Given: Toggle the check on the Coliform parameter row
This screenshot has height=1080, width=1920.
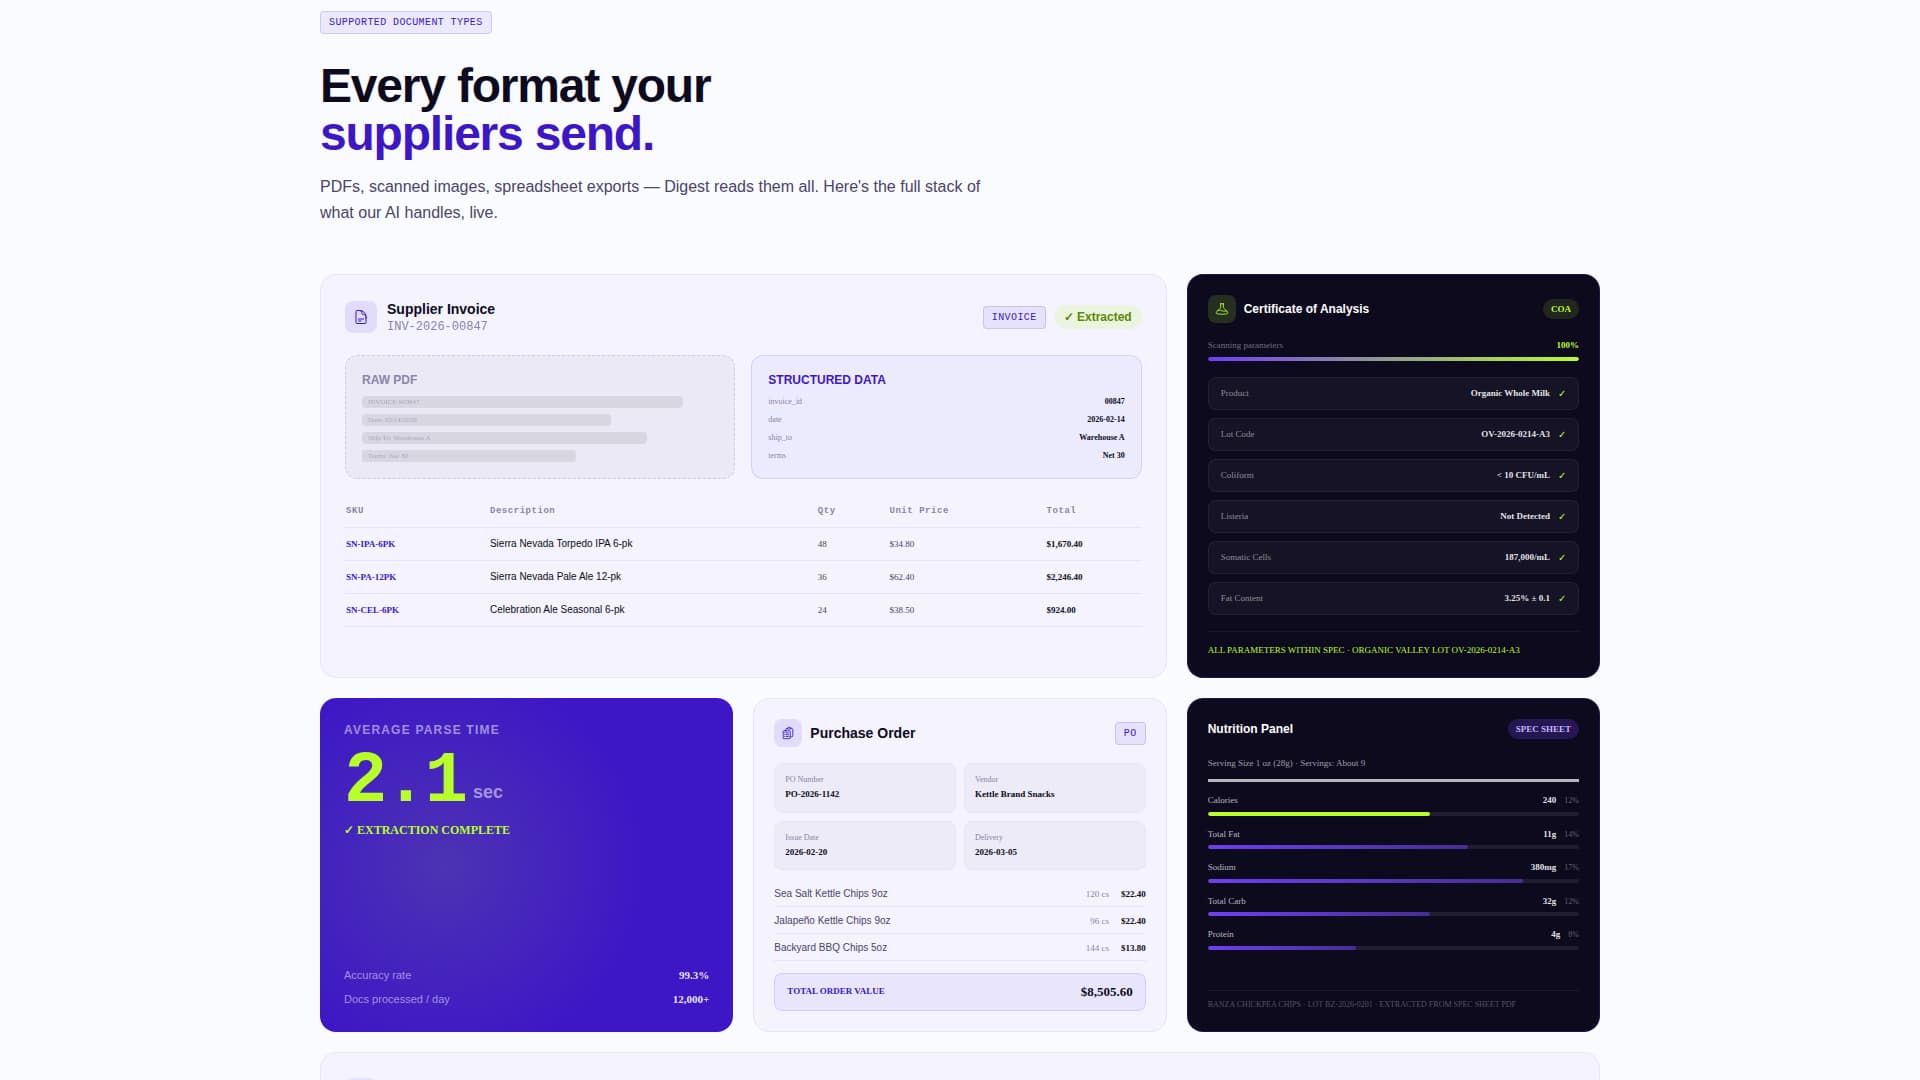Looking at the screenshot, I should (1563, 475).
